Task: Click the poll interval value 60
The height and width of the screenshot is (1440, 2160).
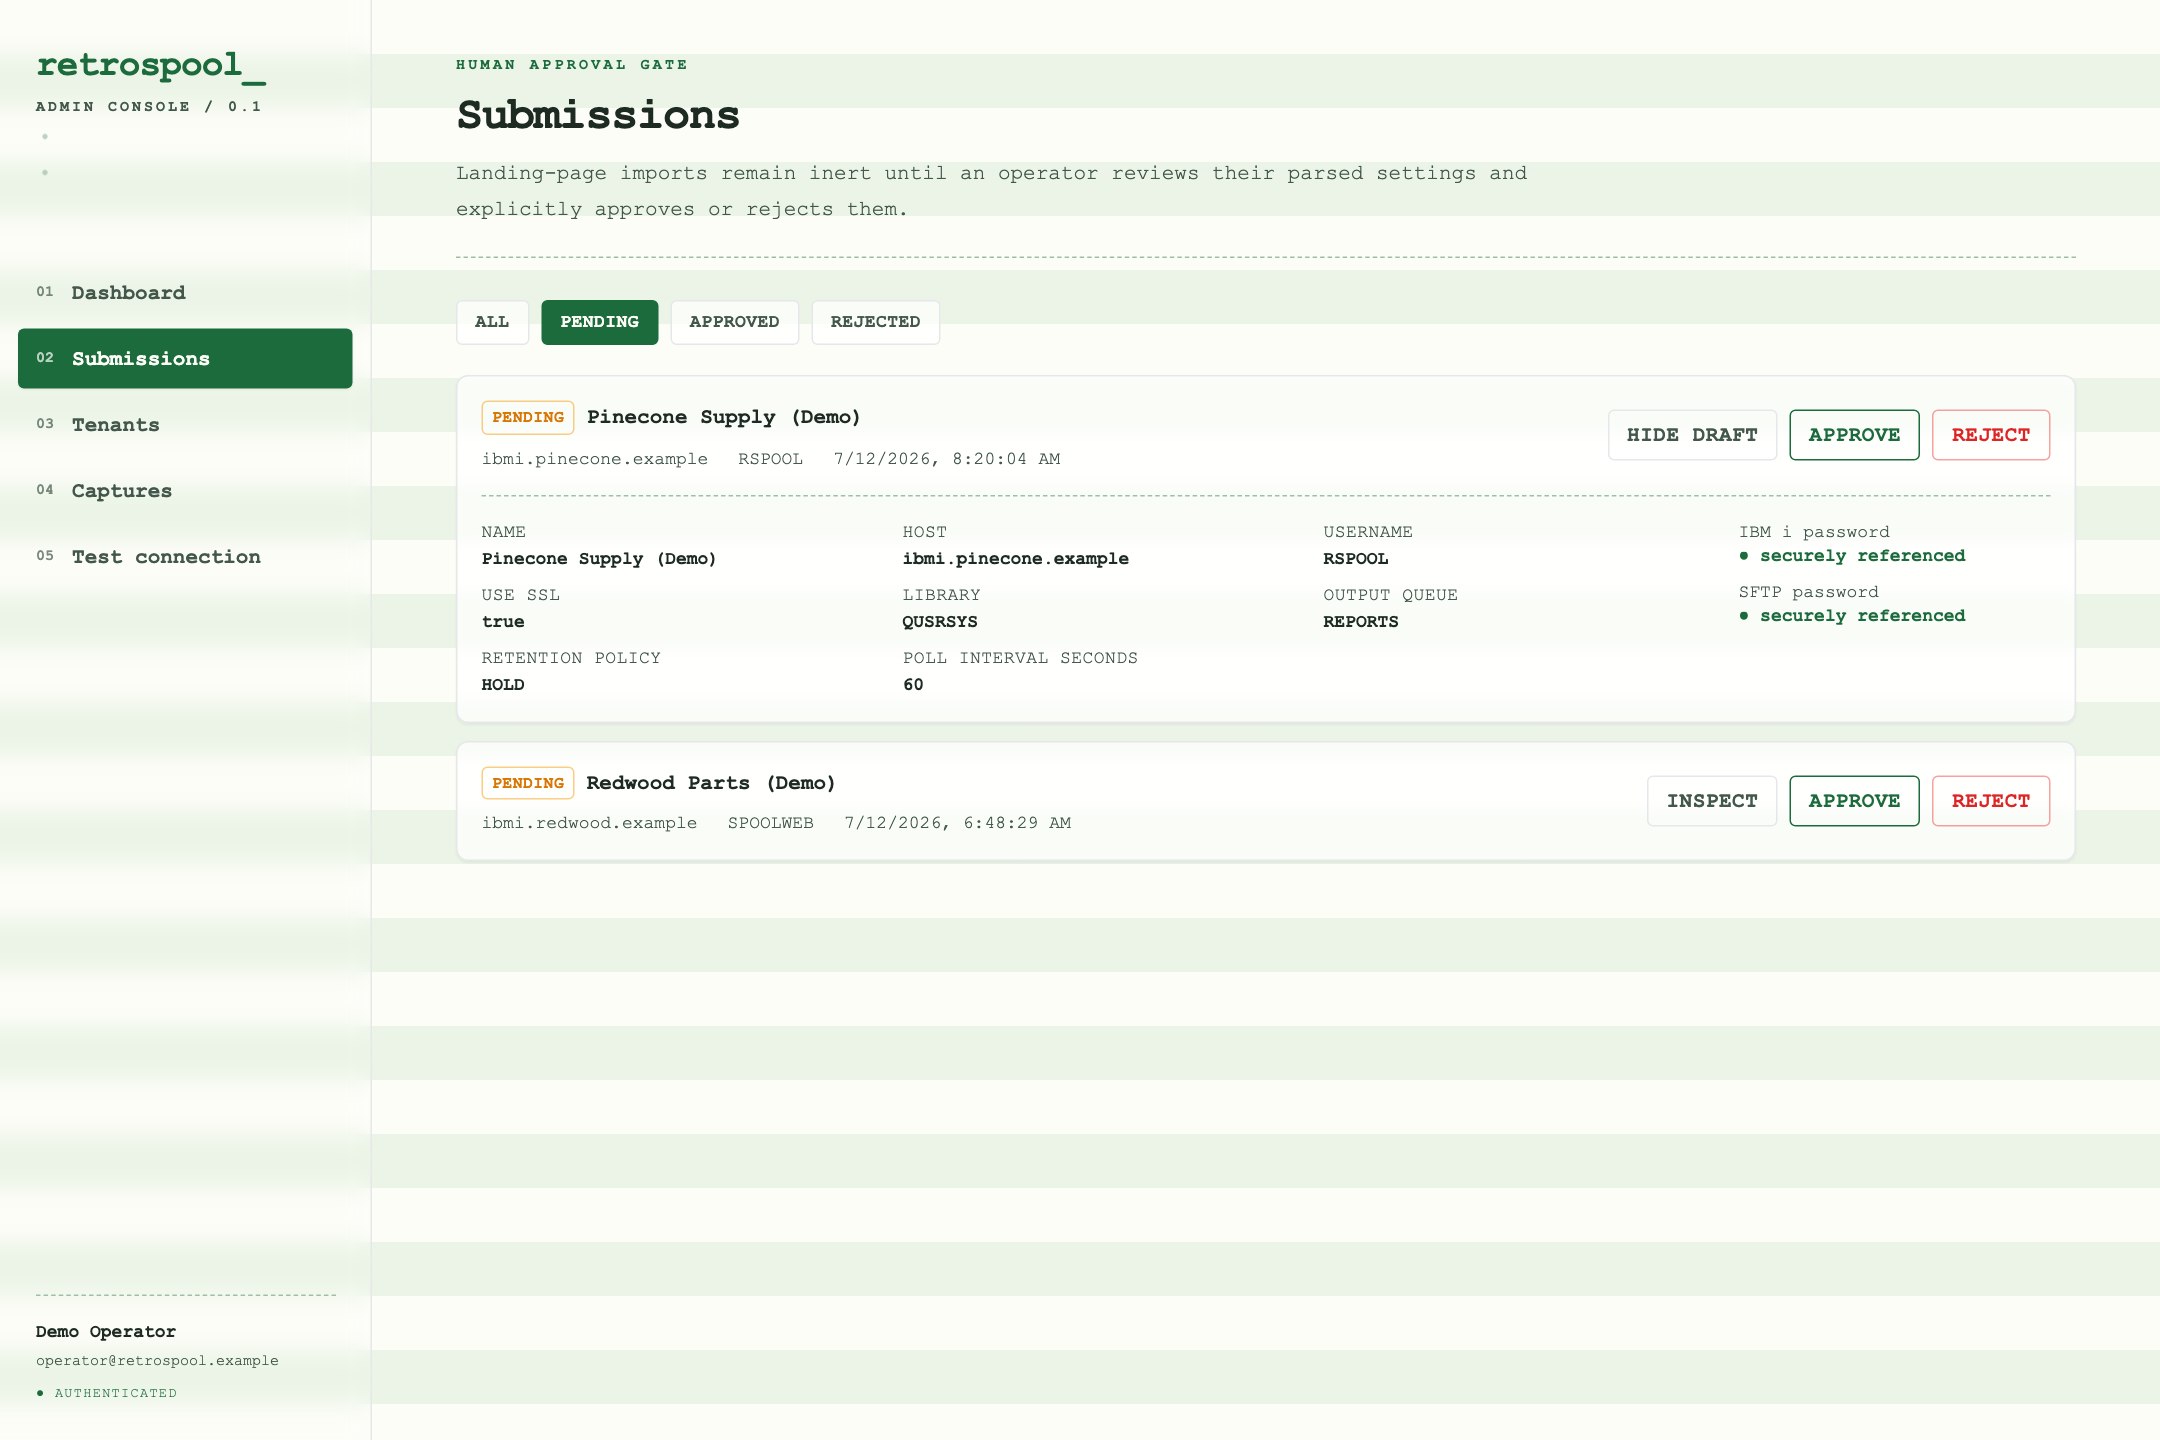Action: point(913,685)
